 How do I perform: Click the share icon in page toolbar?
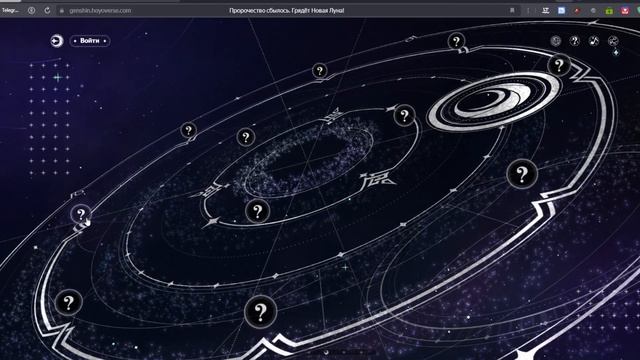click(613, 41)
